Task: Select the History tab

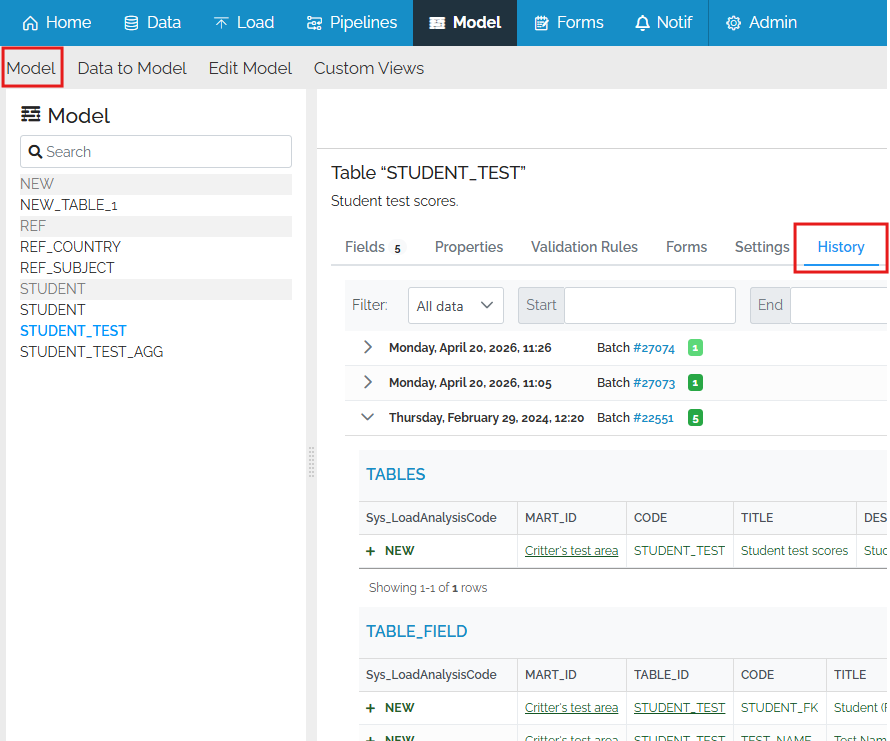Action: [841, 247]
